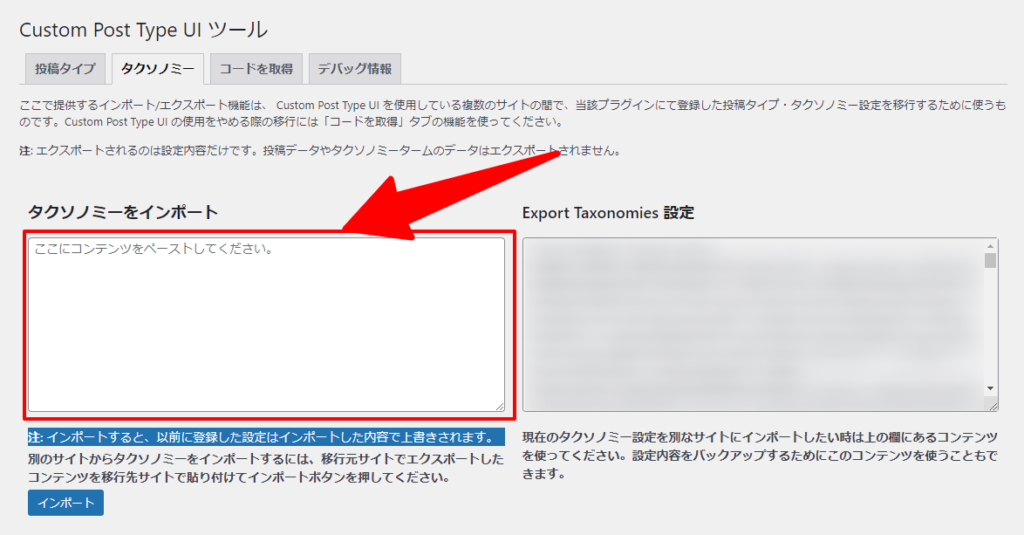Open the 投稿タイプ tab
This screenshot has height=535, width=1024.
64,69
